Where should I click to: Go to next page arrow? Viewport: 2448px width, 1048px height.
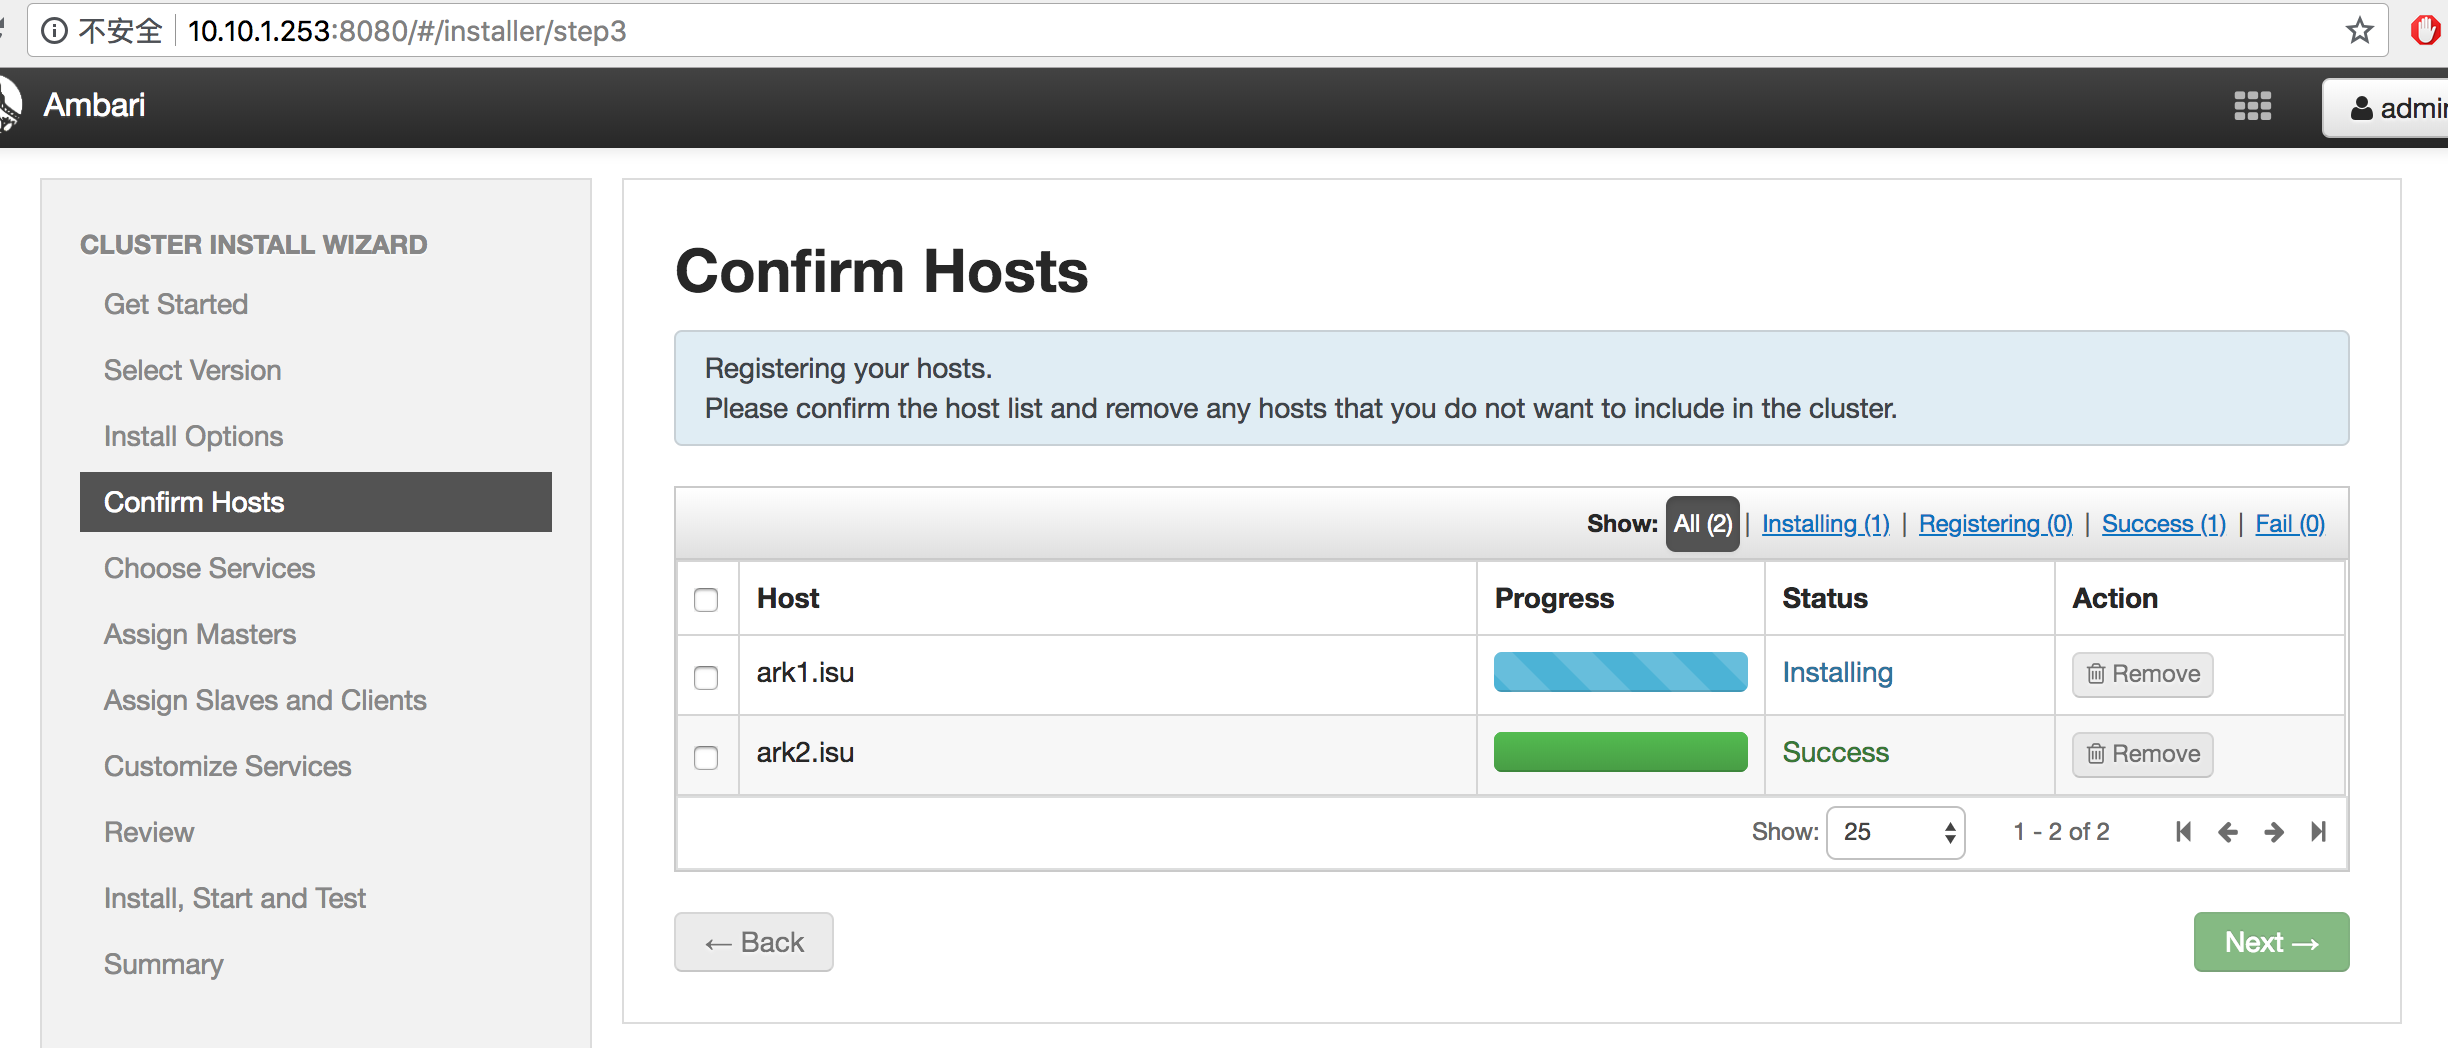(x=2274, y=832)
